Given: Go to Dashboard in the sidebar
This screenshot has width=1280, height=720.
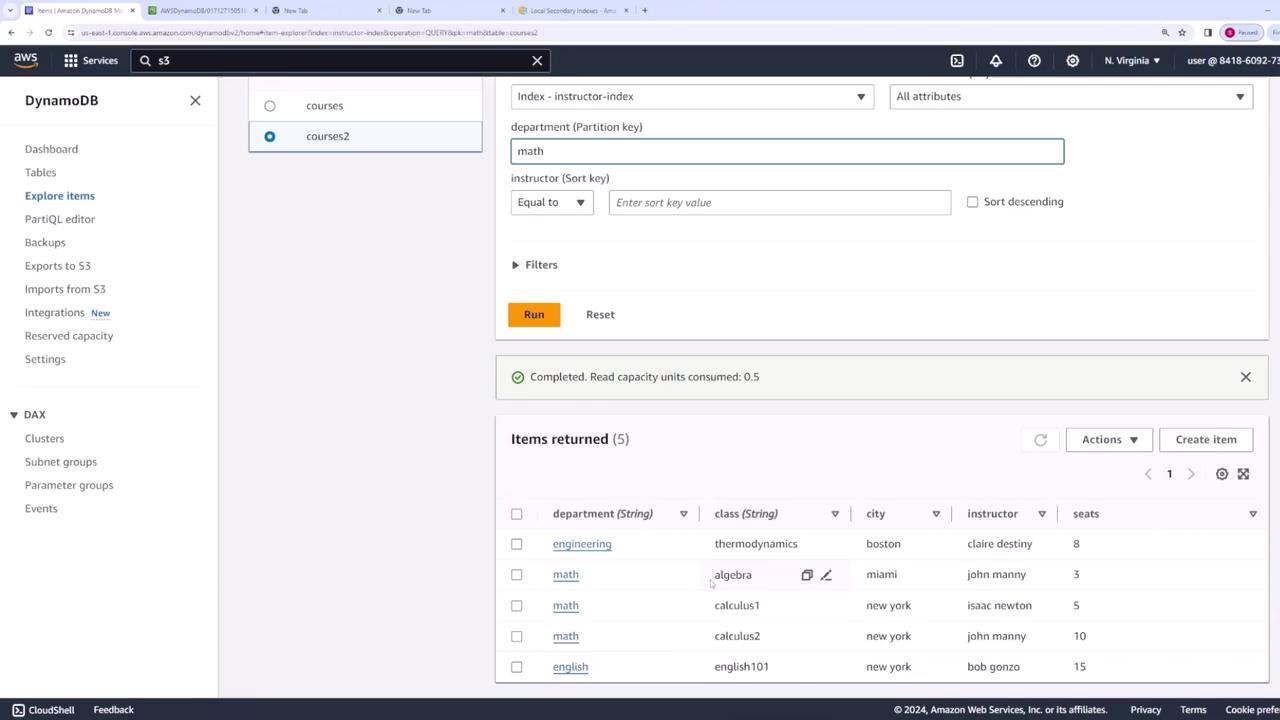Looking at the screenshot, I should coord(51,149).
